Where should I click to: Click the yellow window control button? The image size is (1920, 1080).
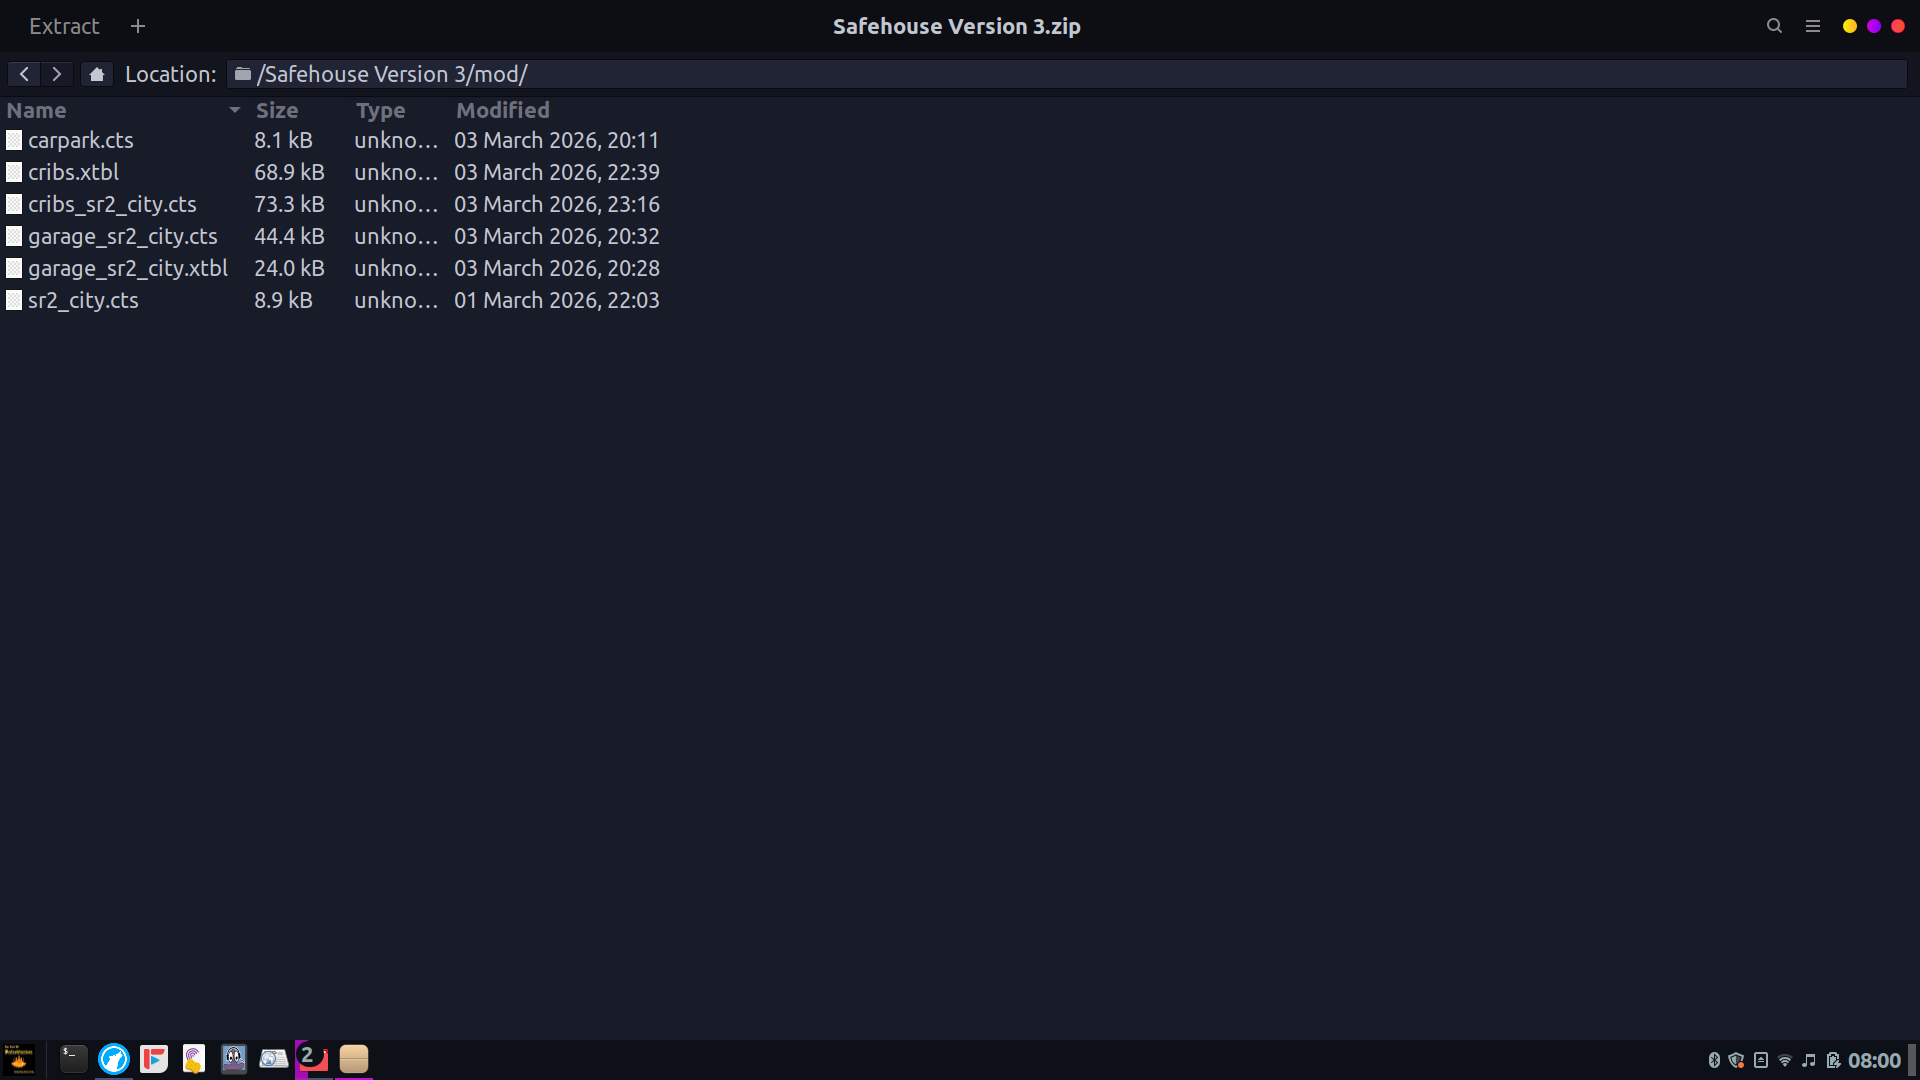[x=1850, y=26]
